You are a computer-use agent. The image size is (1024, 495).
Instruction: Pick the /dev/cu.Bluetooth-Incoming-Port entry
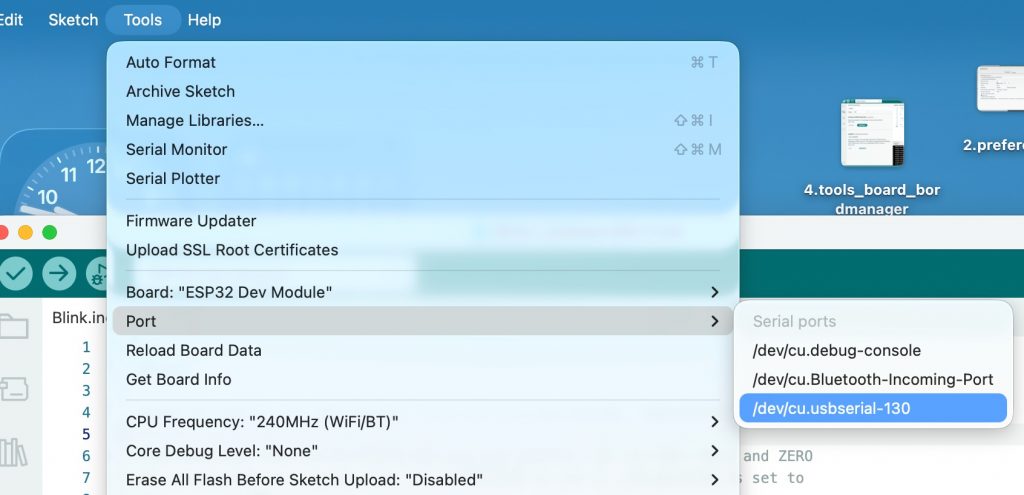click(x=872, y=380)
